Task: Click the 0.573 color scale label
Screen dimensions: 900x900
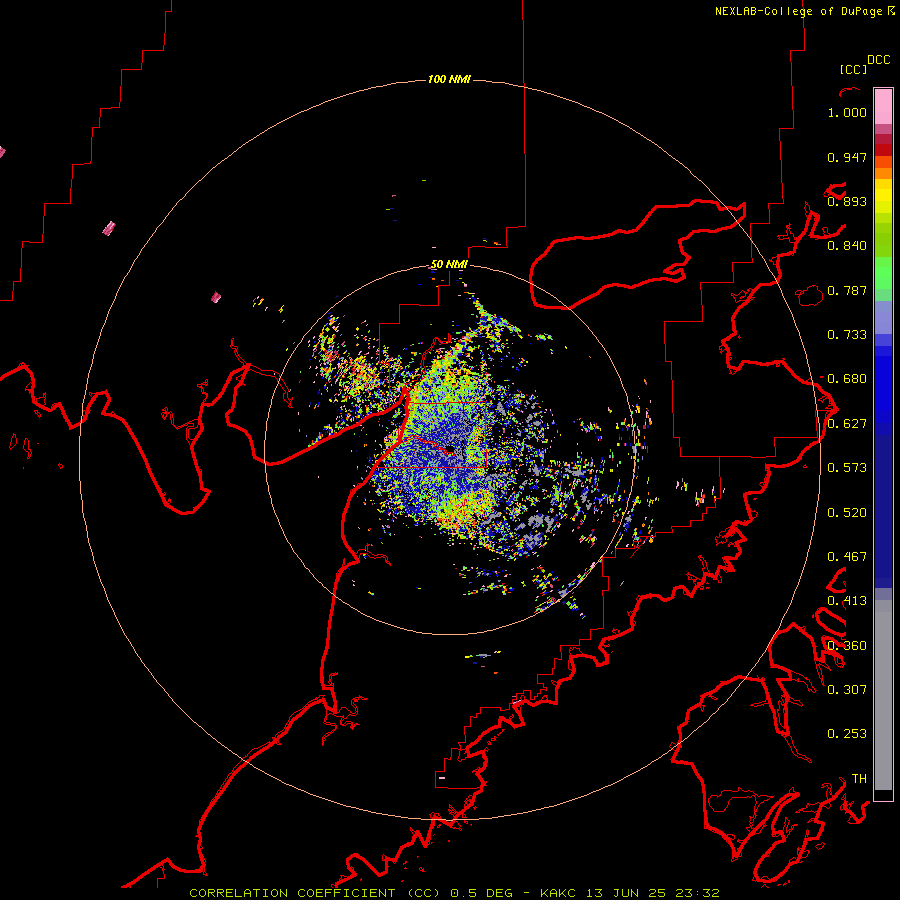Action: tap(847, 468)
